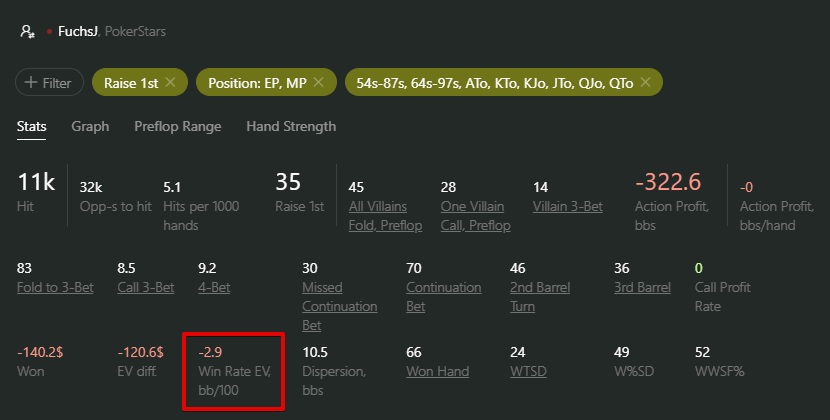Click the 2nd Barrel Turn link
The image size is (830, 420).
540,297
